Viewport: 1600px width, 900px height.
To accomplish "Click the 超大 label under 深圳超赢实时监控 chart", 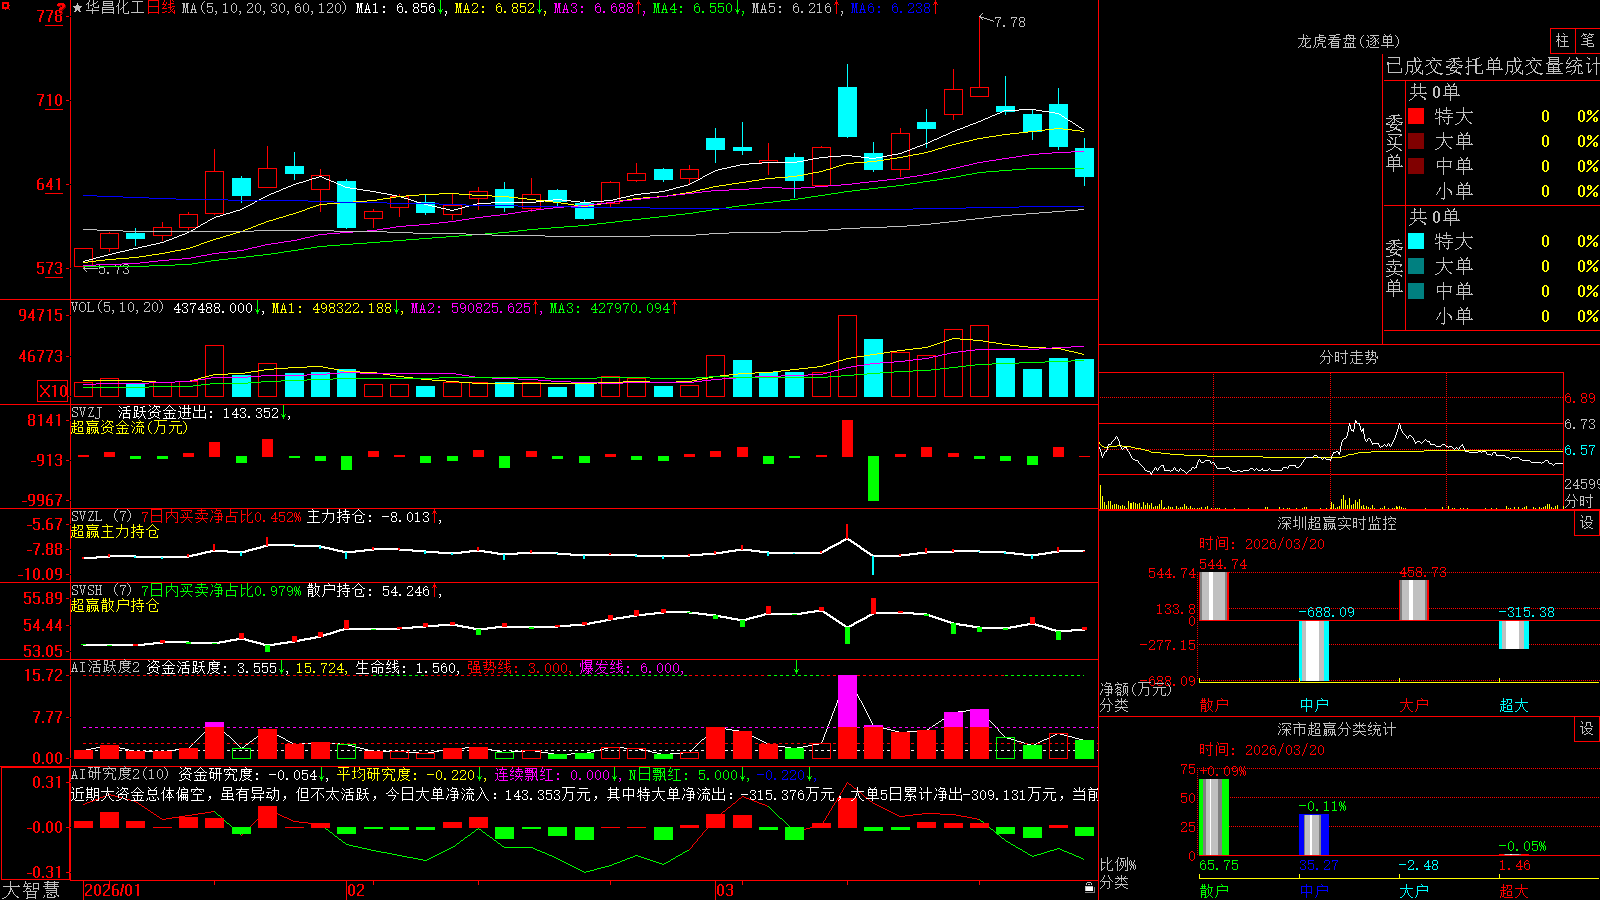I will click(1514, 705).
